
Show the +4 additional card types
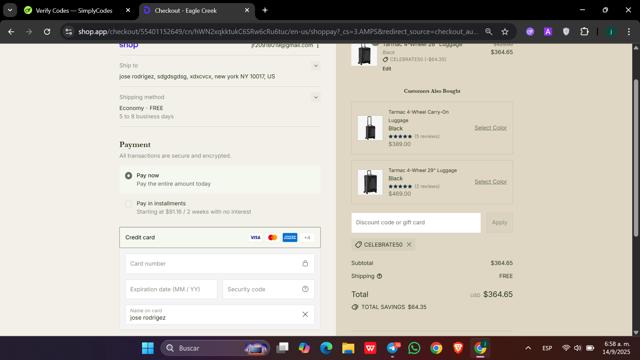pyautogui.click(x=307, y=237)
